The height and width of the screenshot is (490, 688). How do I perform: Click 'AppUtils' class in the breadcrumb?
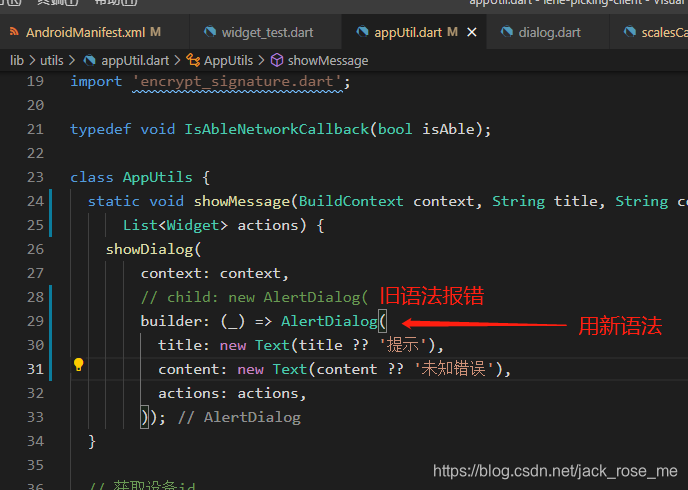tap(228, 61)
